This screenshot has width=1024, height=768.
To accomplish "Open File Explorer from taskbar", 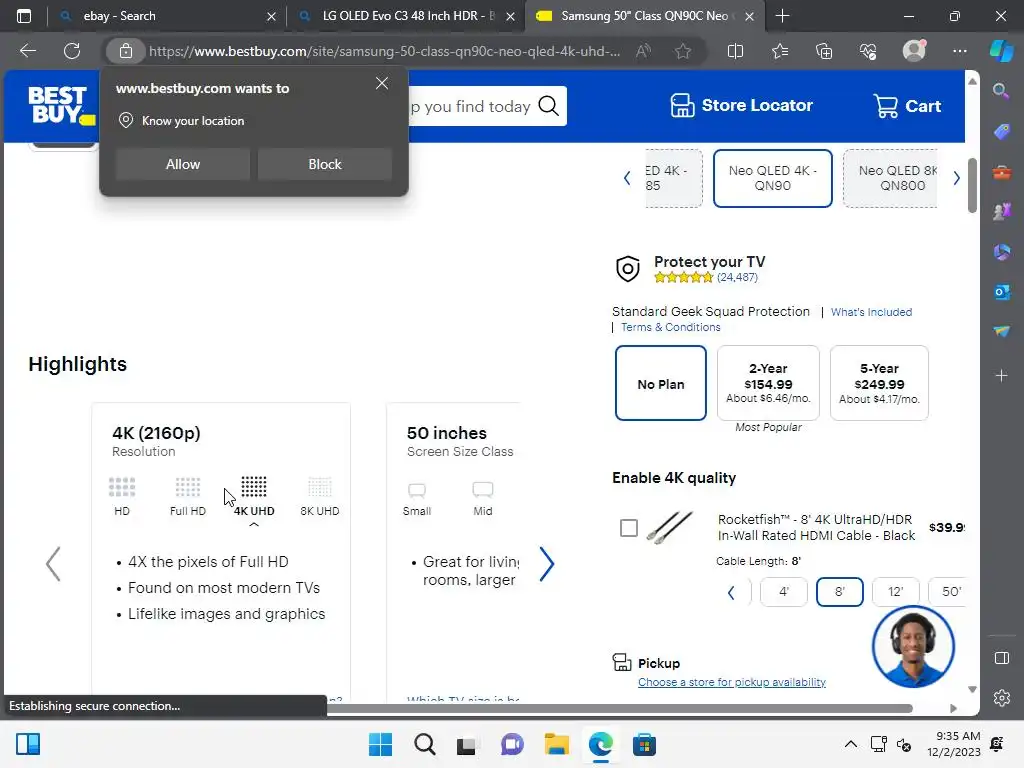I will [556, 744].
